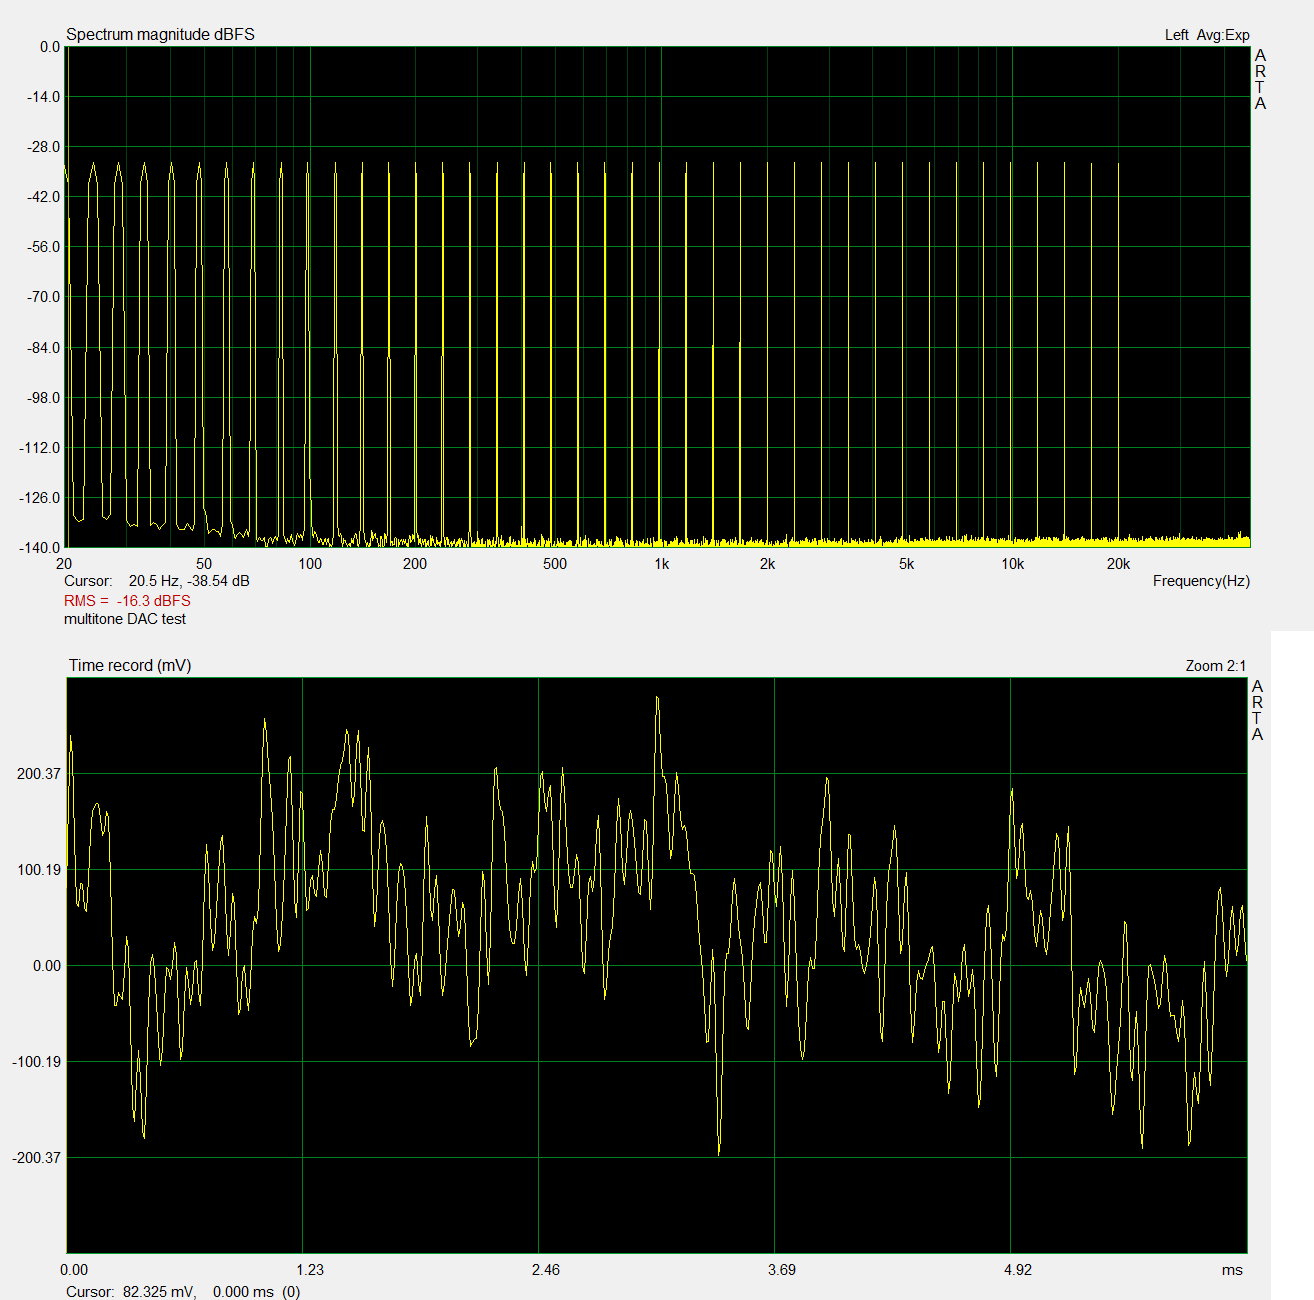This screenshot has height=1300, width=1314.
Task: Click the -28.0 dBFS axis label
Action: pyautogui.click(x=43, y=147)
